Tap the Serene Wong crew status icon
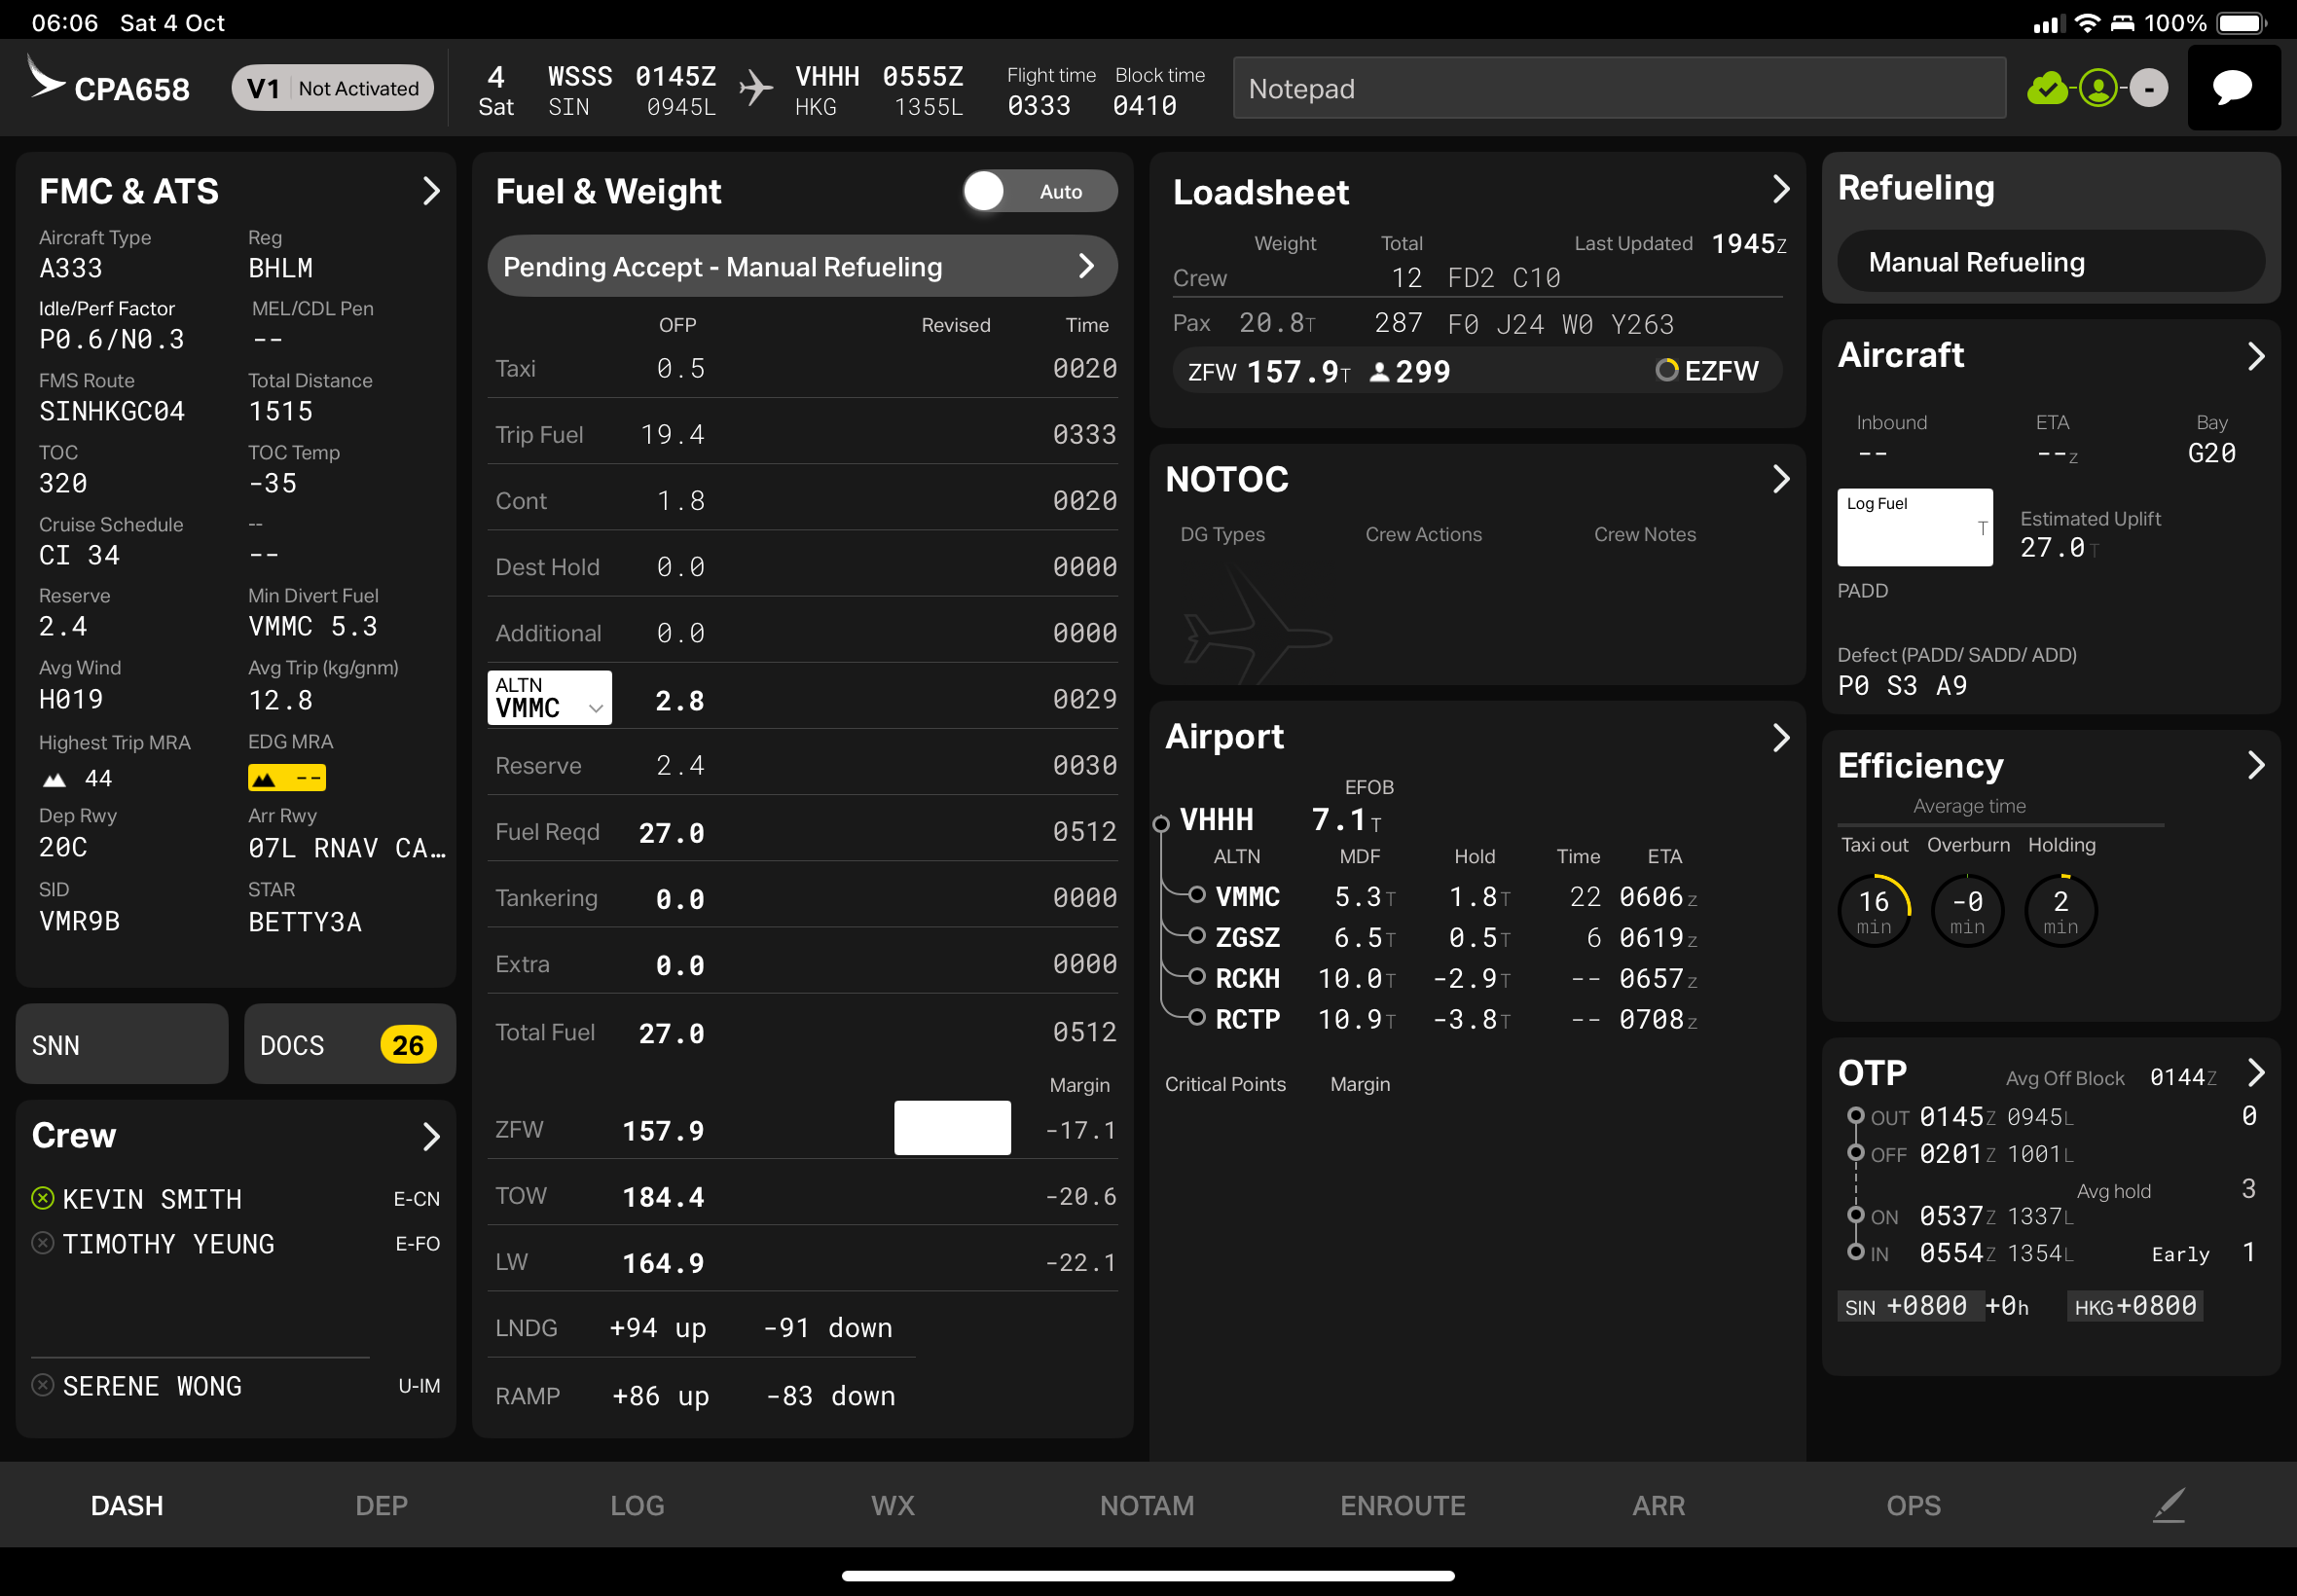Image resolution: width=2297 pixels, height=1596 pixels. coord(43,1385)
